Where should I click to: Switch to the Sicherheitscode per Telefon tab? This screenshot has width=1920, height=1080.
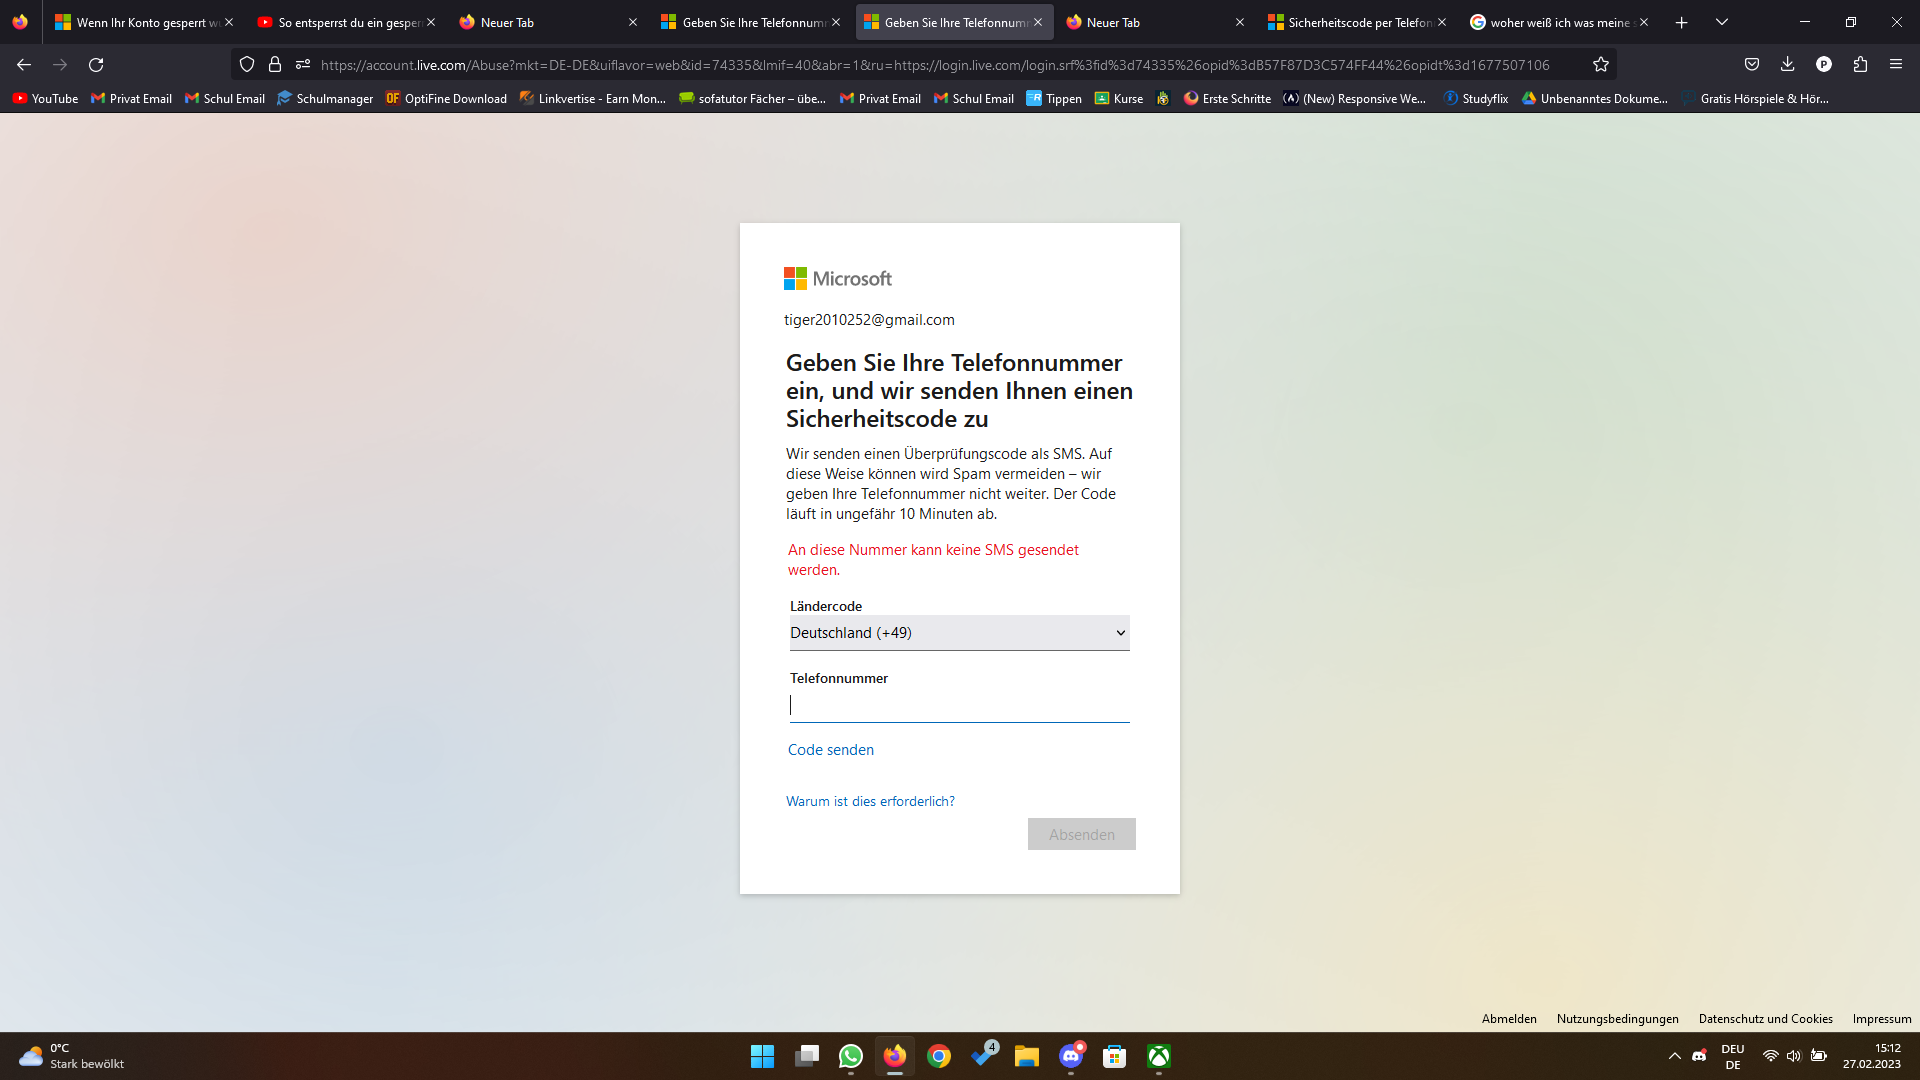point(1355,21)
